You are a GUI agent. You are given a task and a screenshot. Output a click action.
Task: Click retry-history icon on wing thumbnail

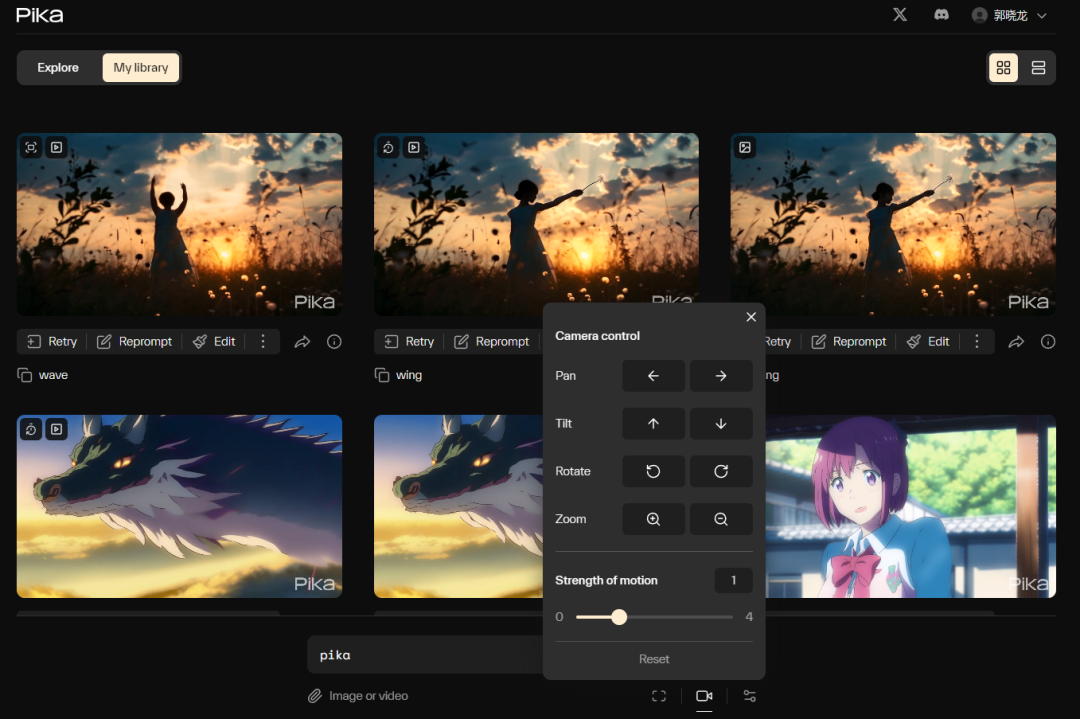tap(388, 147)
